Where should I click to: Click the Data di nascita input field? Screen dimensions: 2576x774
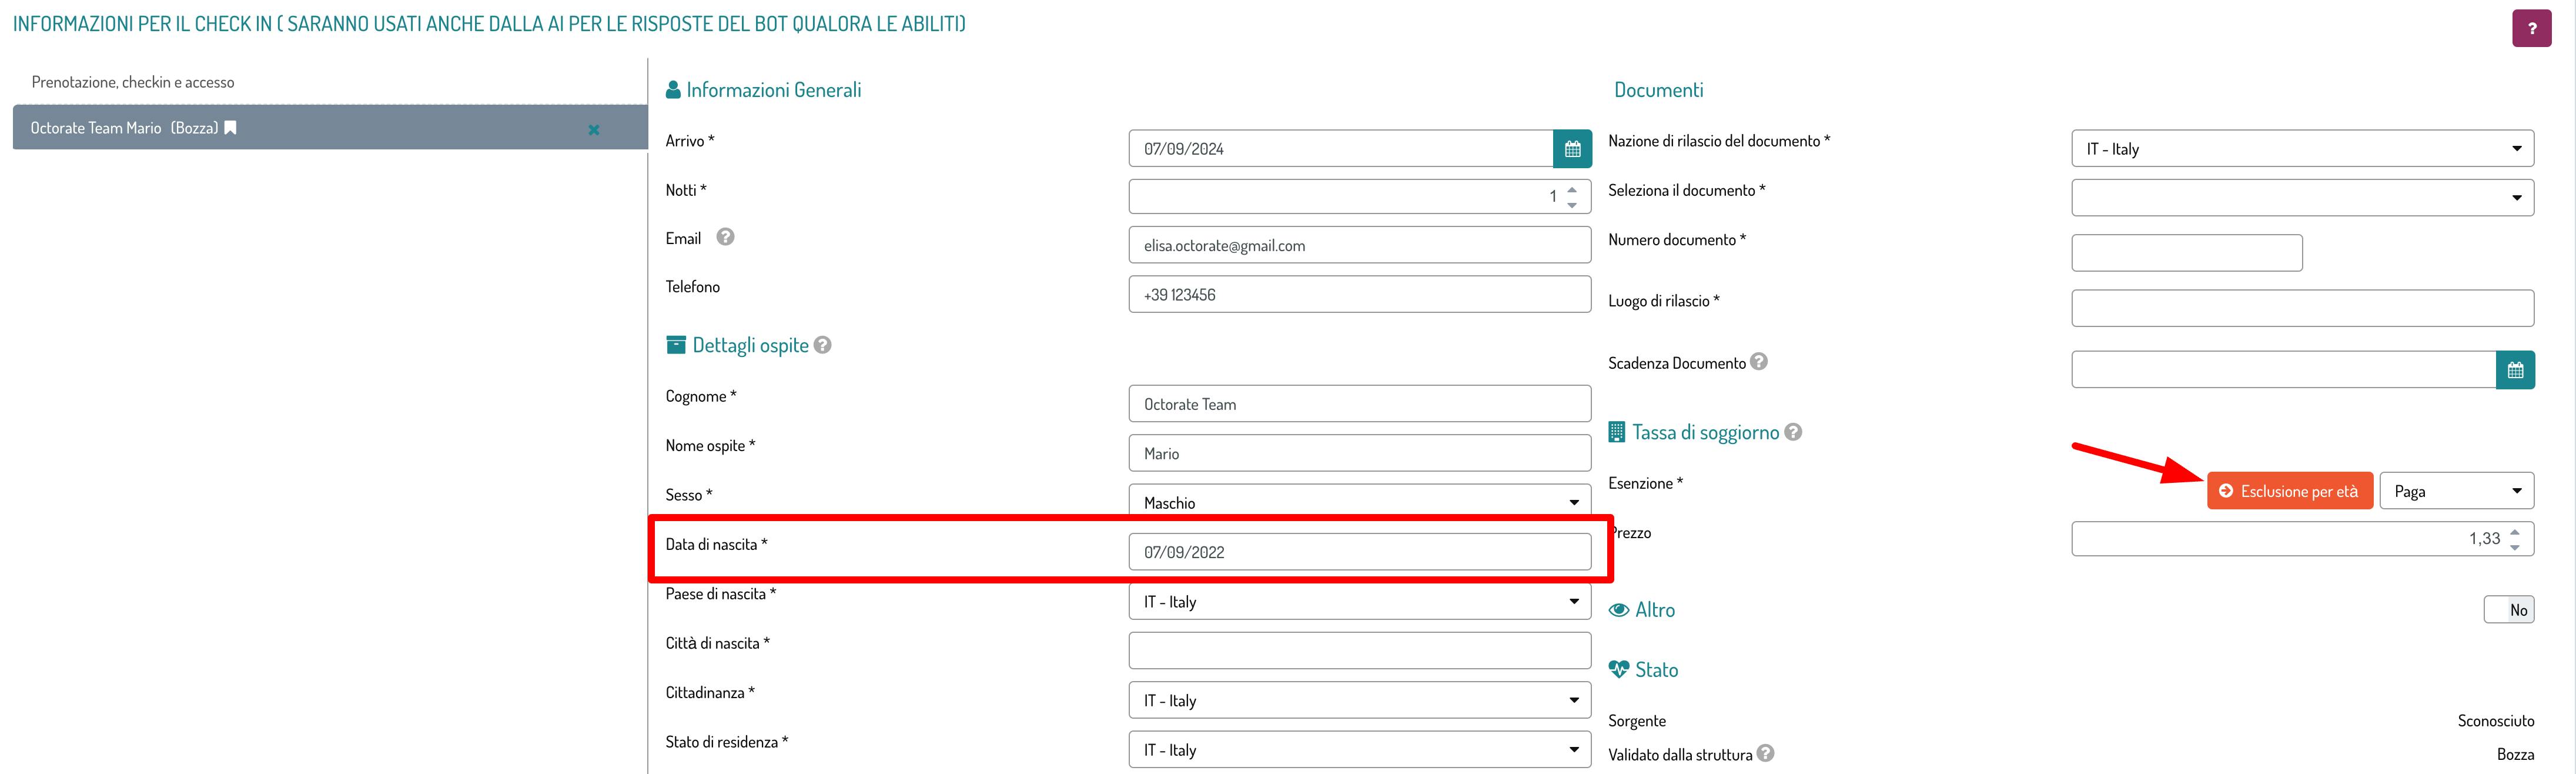tap(1359, 552)
